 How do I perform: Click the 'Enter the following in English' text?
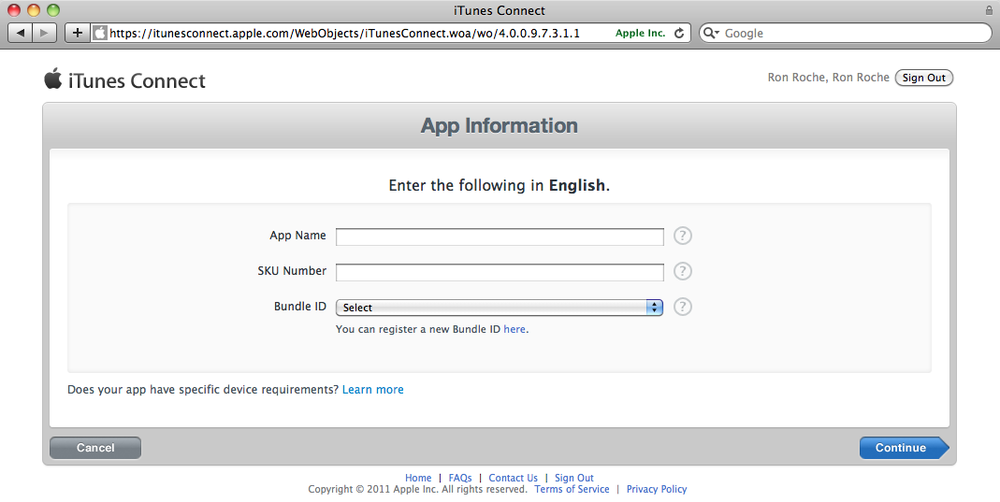(499, 186)
